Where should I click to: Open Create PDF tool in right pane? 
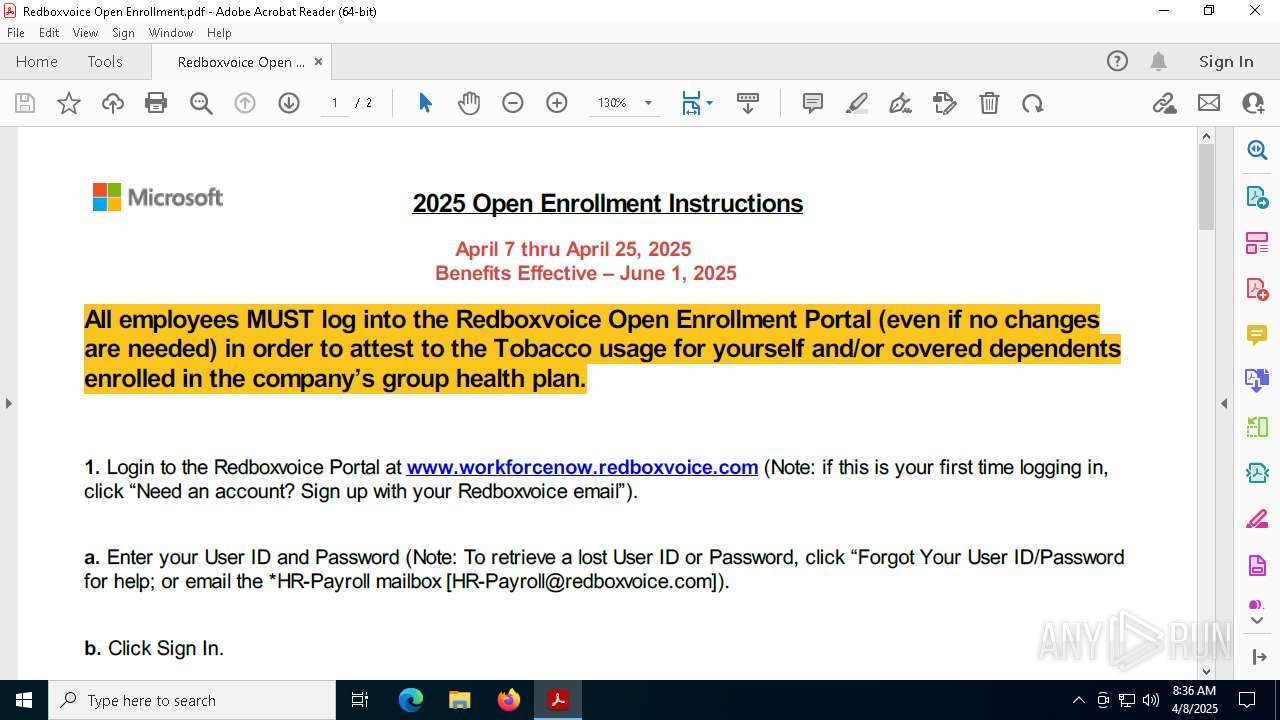(x=1257, y=289)
